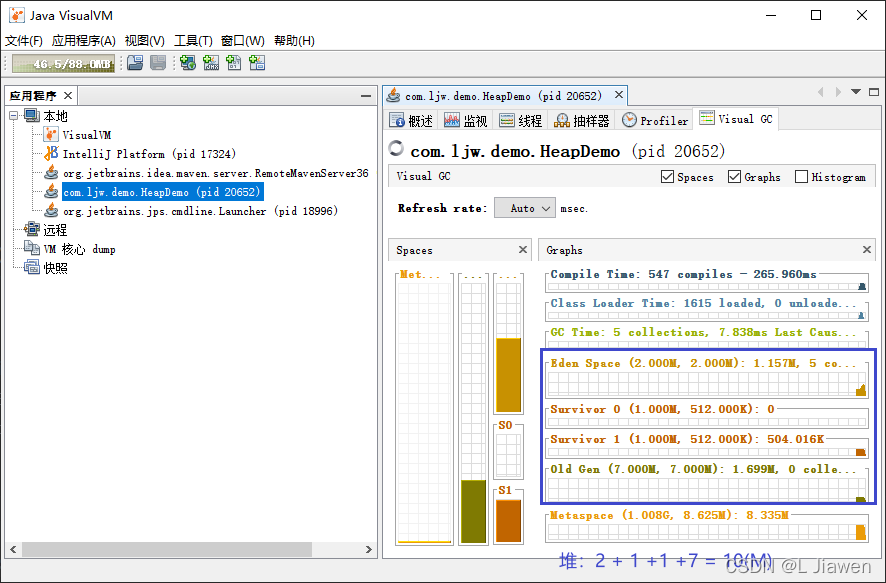The width and height of the screenshot is (886, 583).
Task: Click the memory usage gauge in toolbar
Action: (x=63, y=64)
